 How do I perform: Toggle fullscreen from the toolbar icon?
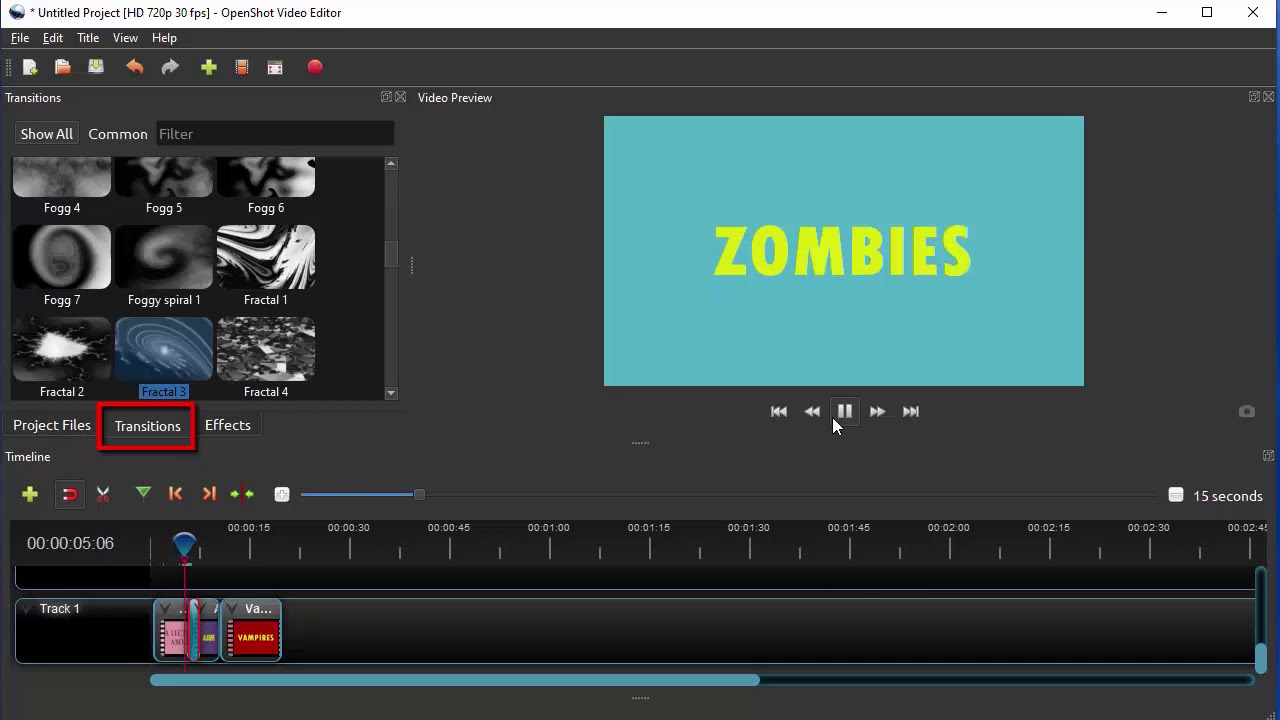[x=275, y=67]
